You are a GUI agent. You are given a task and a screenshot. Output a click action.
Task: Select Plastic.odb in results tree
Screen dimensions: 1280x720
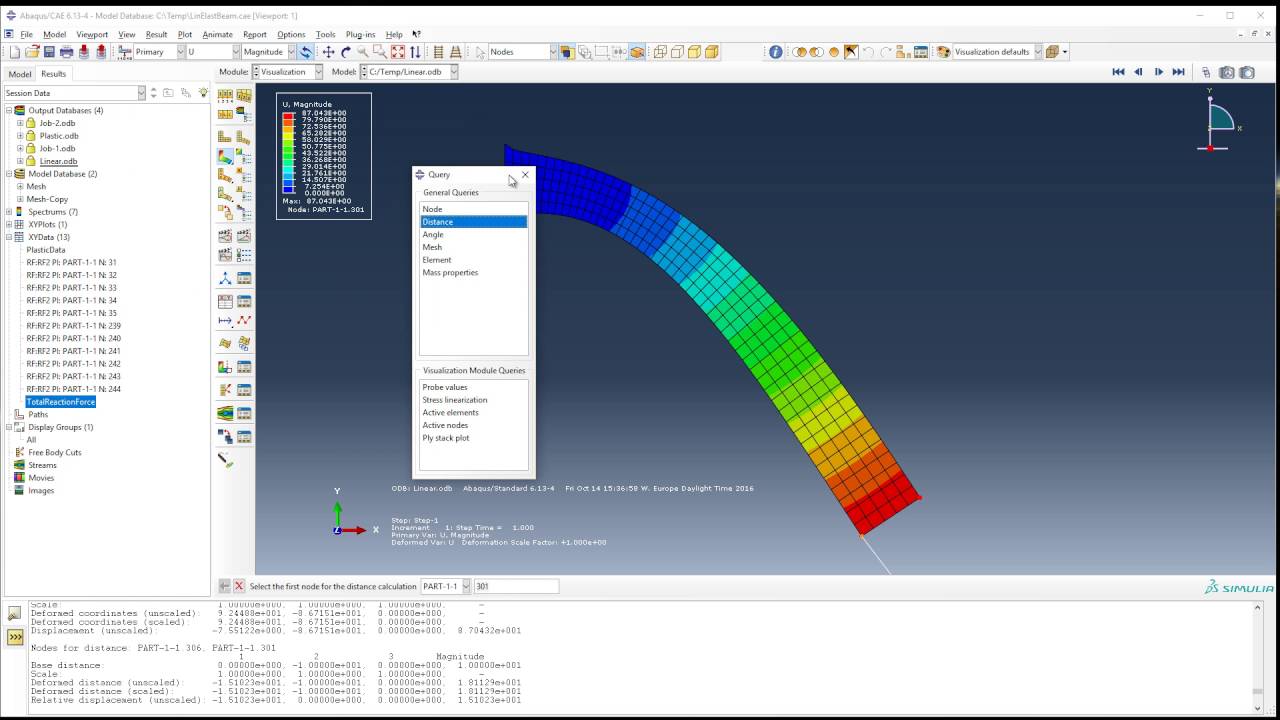point(59,136)
